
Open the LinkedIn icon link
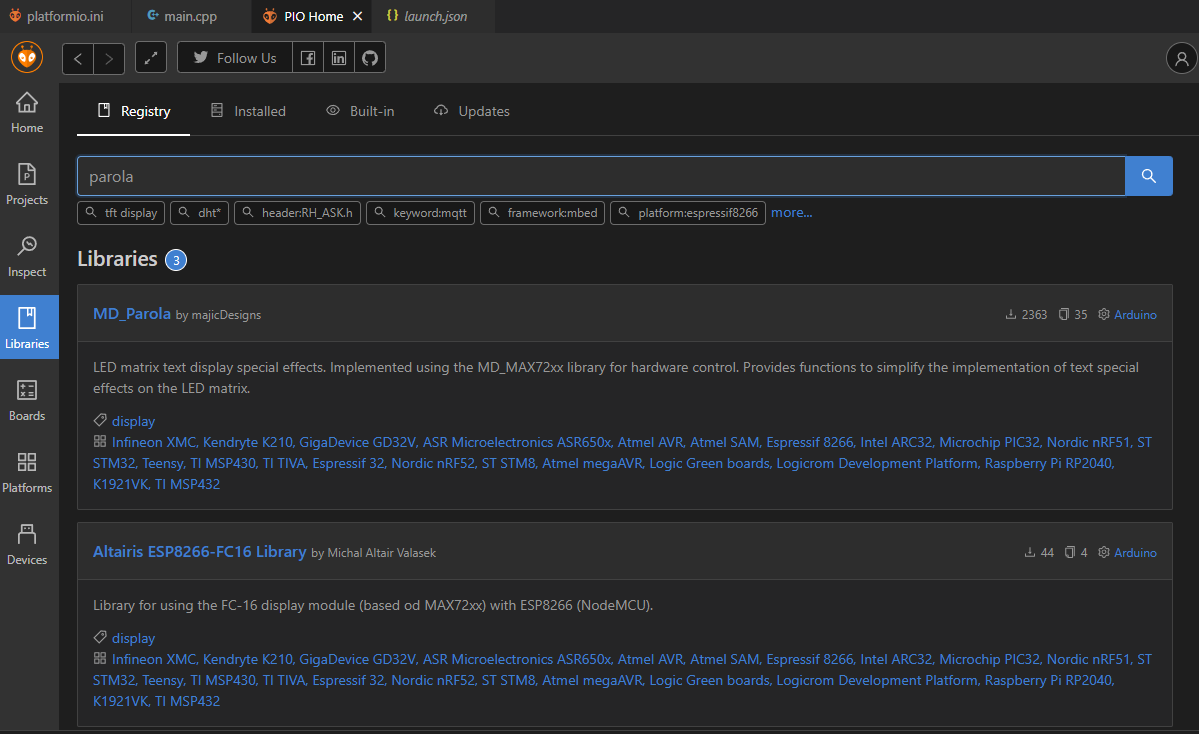[339, 58]
